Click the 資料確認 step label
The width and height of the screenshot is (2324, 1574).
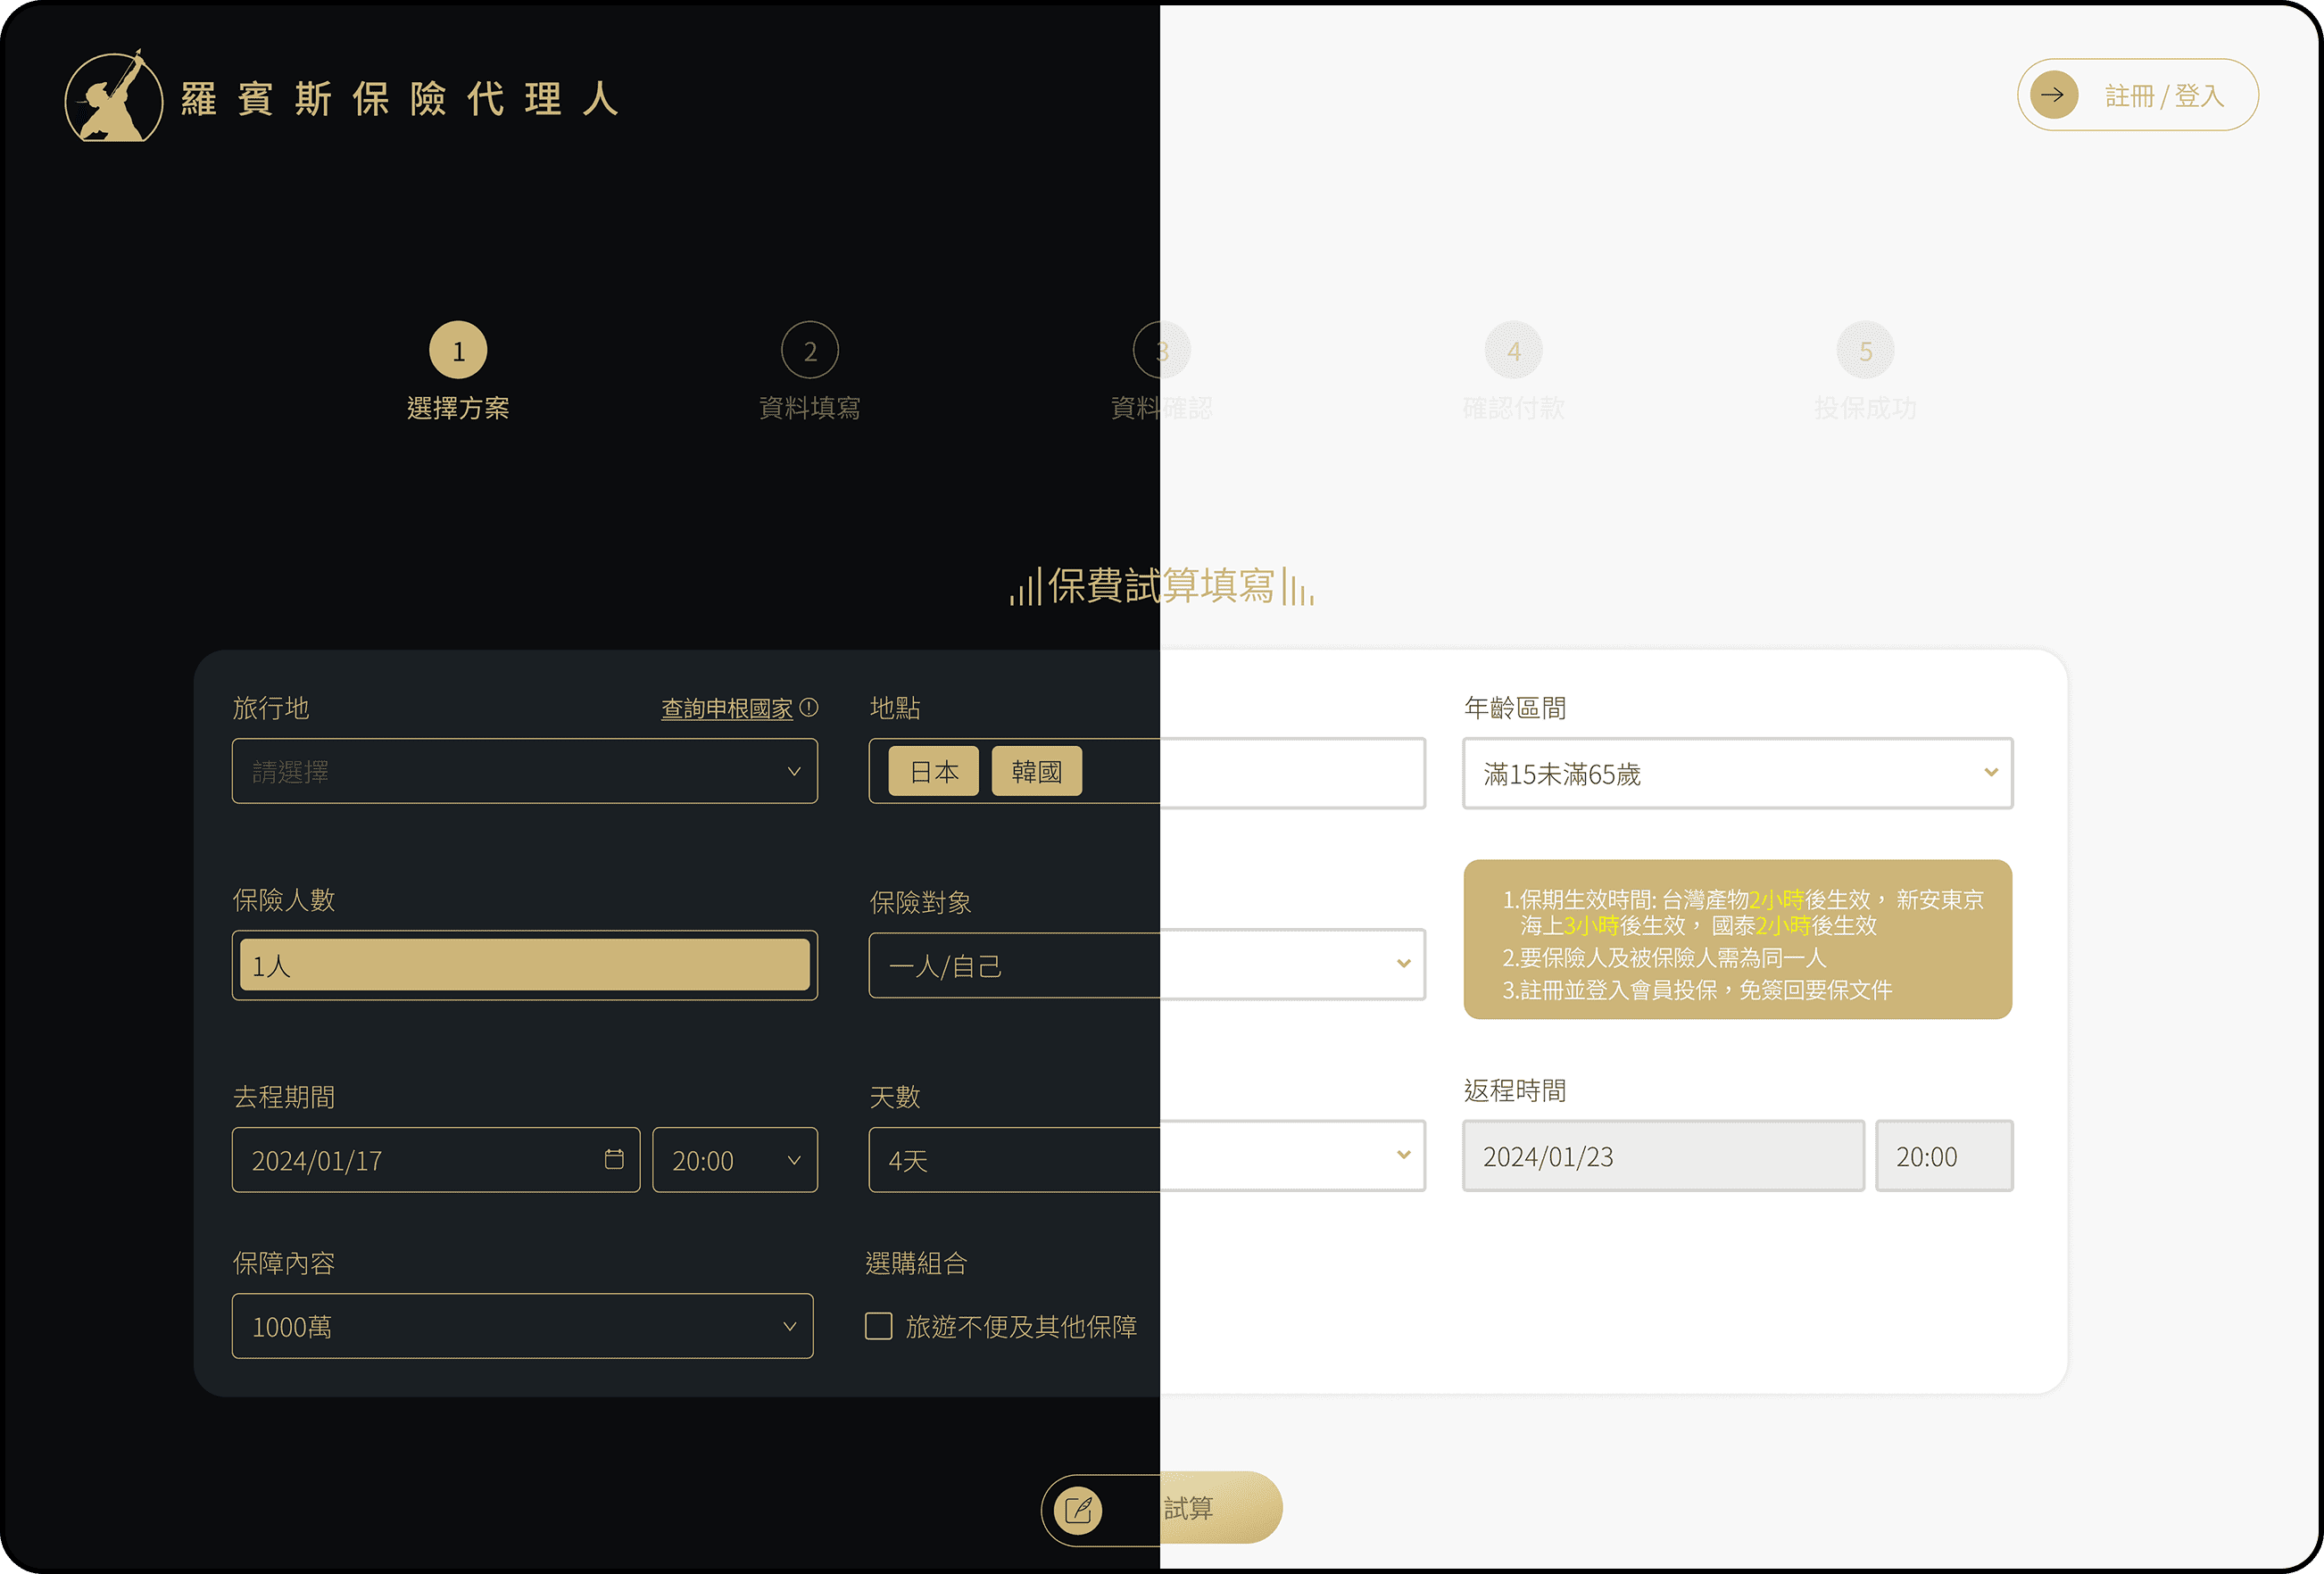pos(1161,407)
